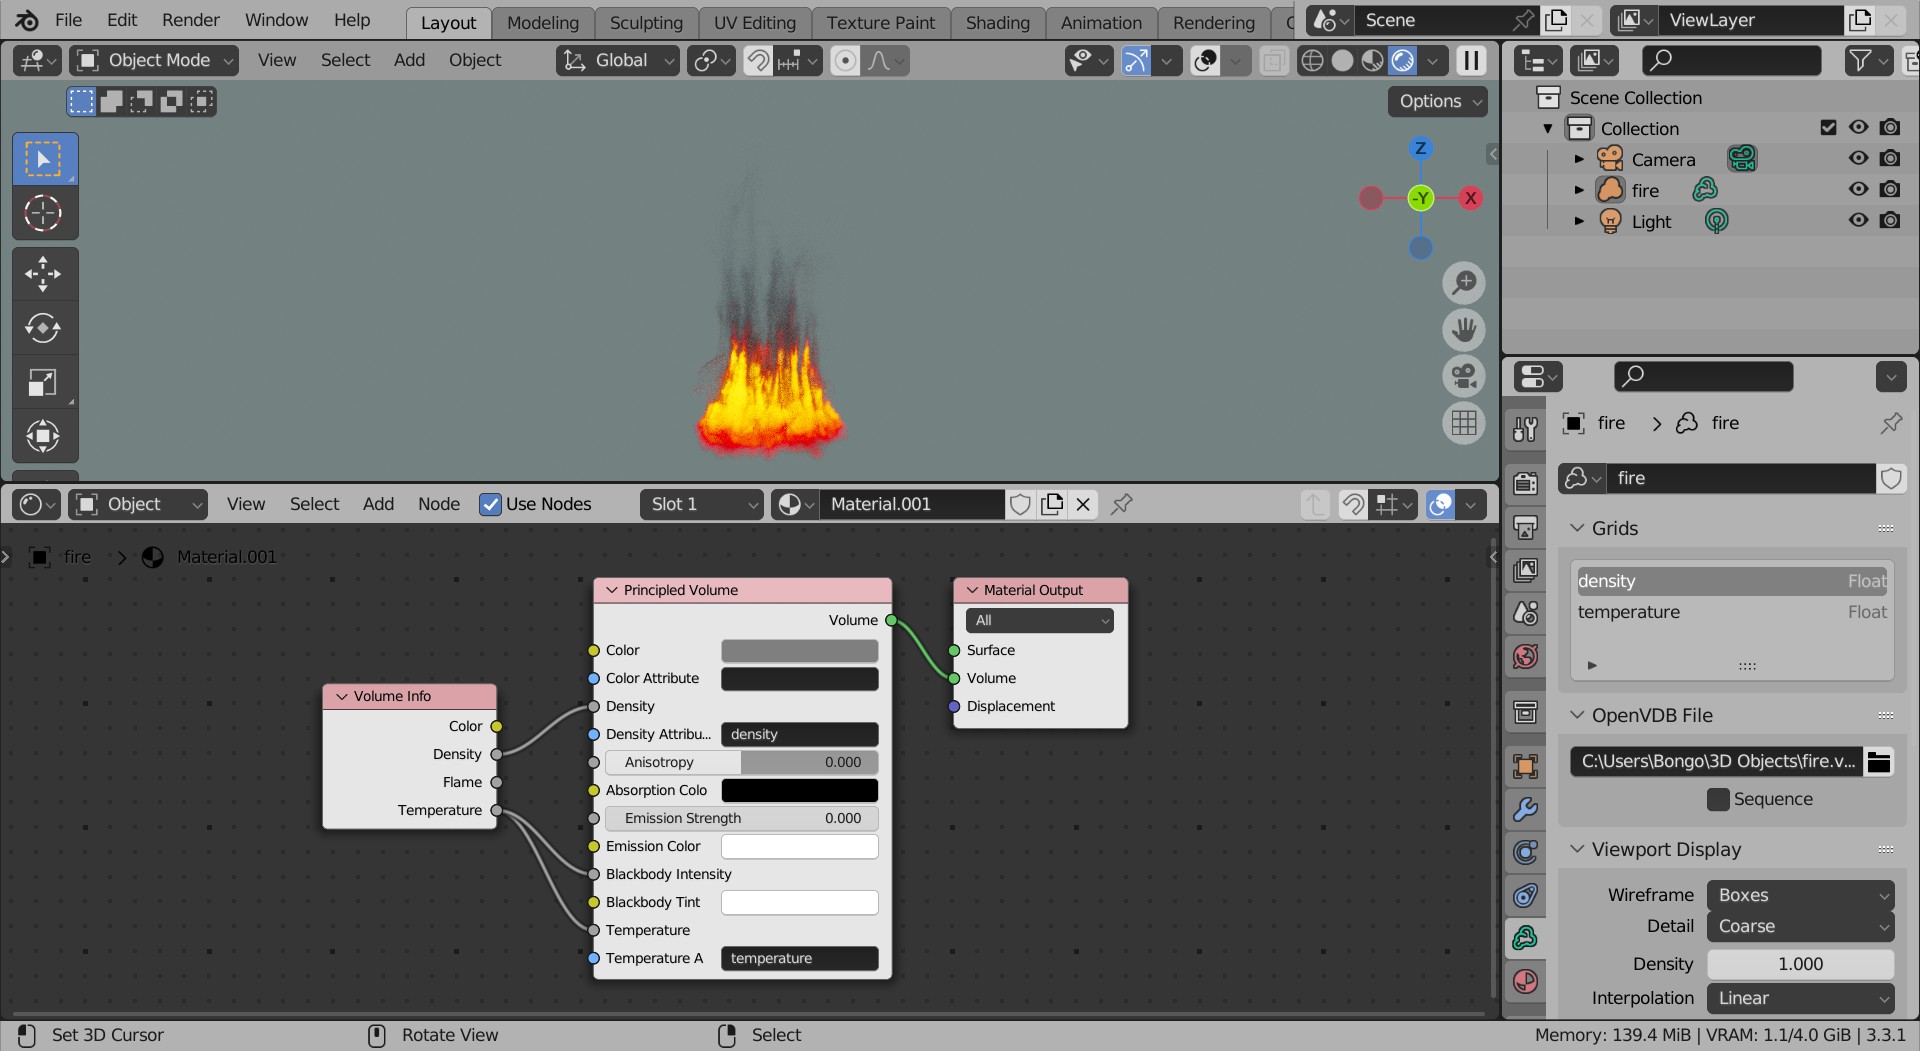The width and height of the screenshot is (1920, 1051).
Task: Open the Tool properties tab
Action: 1525,429
